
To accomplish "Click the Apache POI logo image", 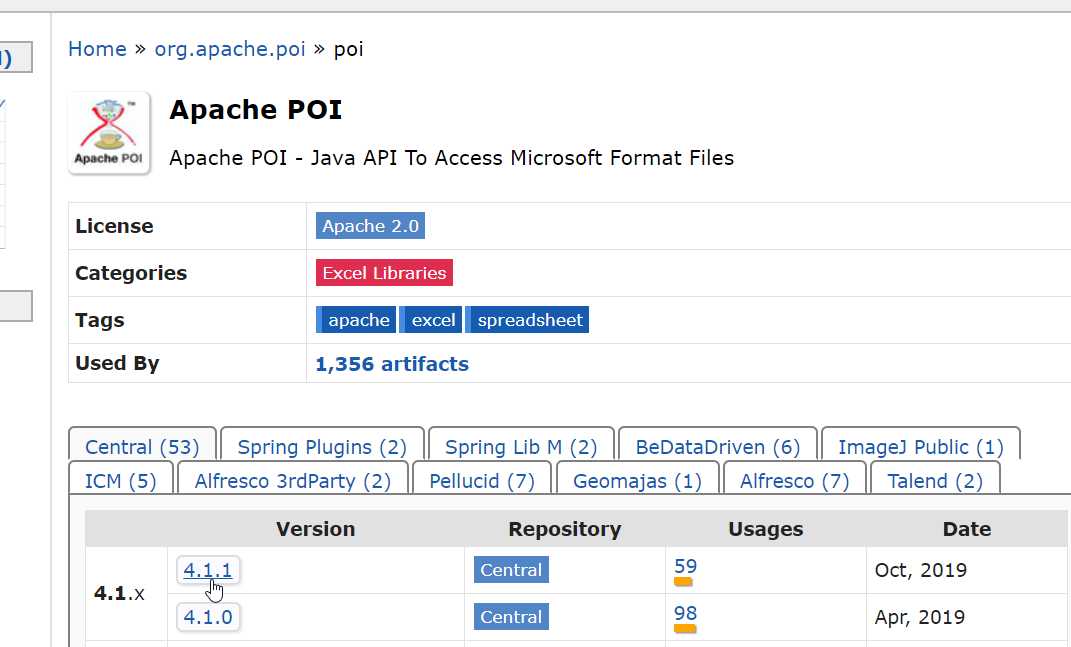I will [x=109, y=133].
